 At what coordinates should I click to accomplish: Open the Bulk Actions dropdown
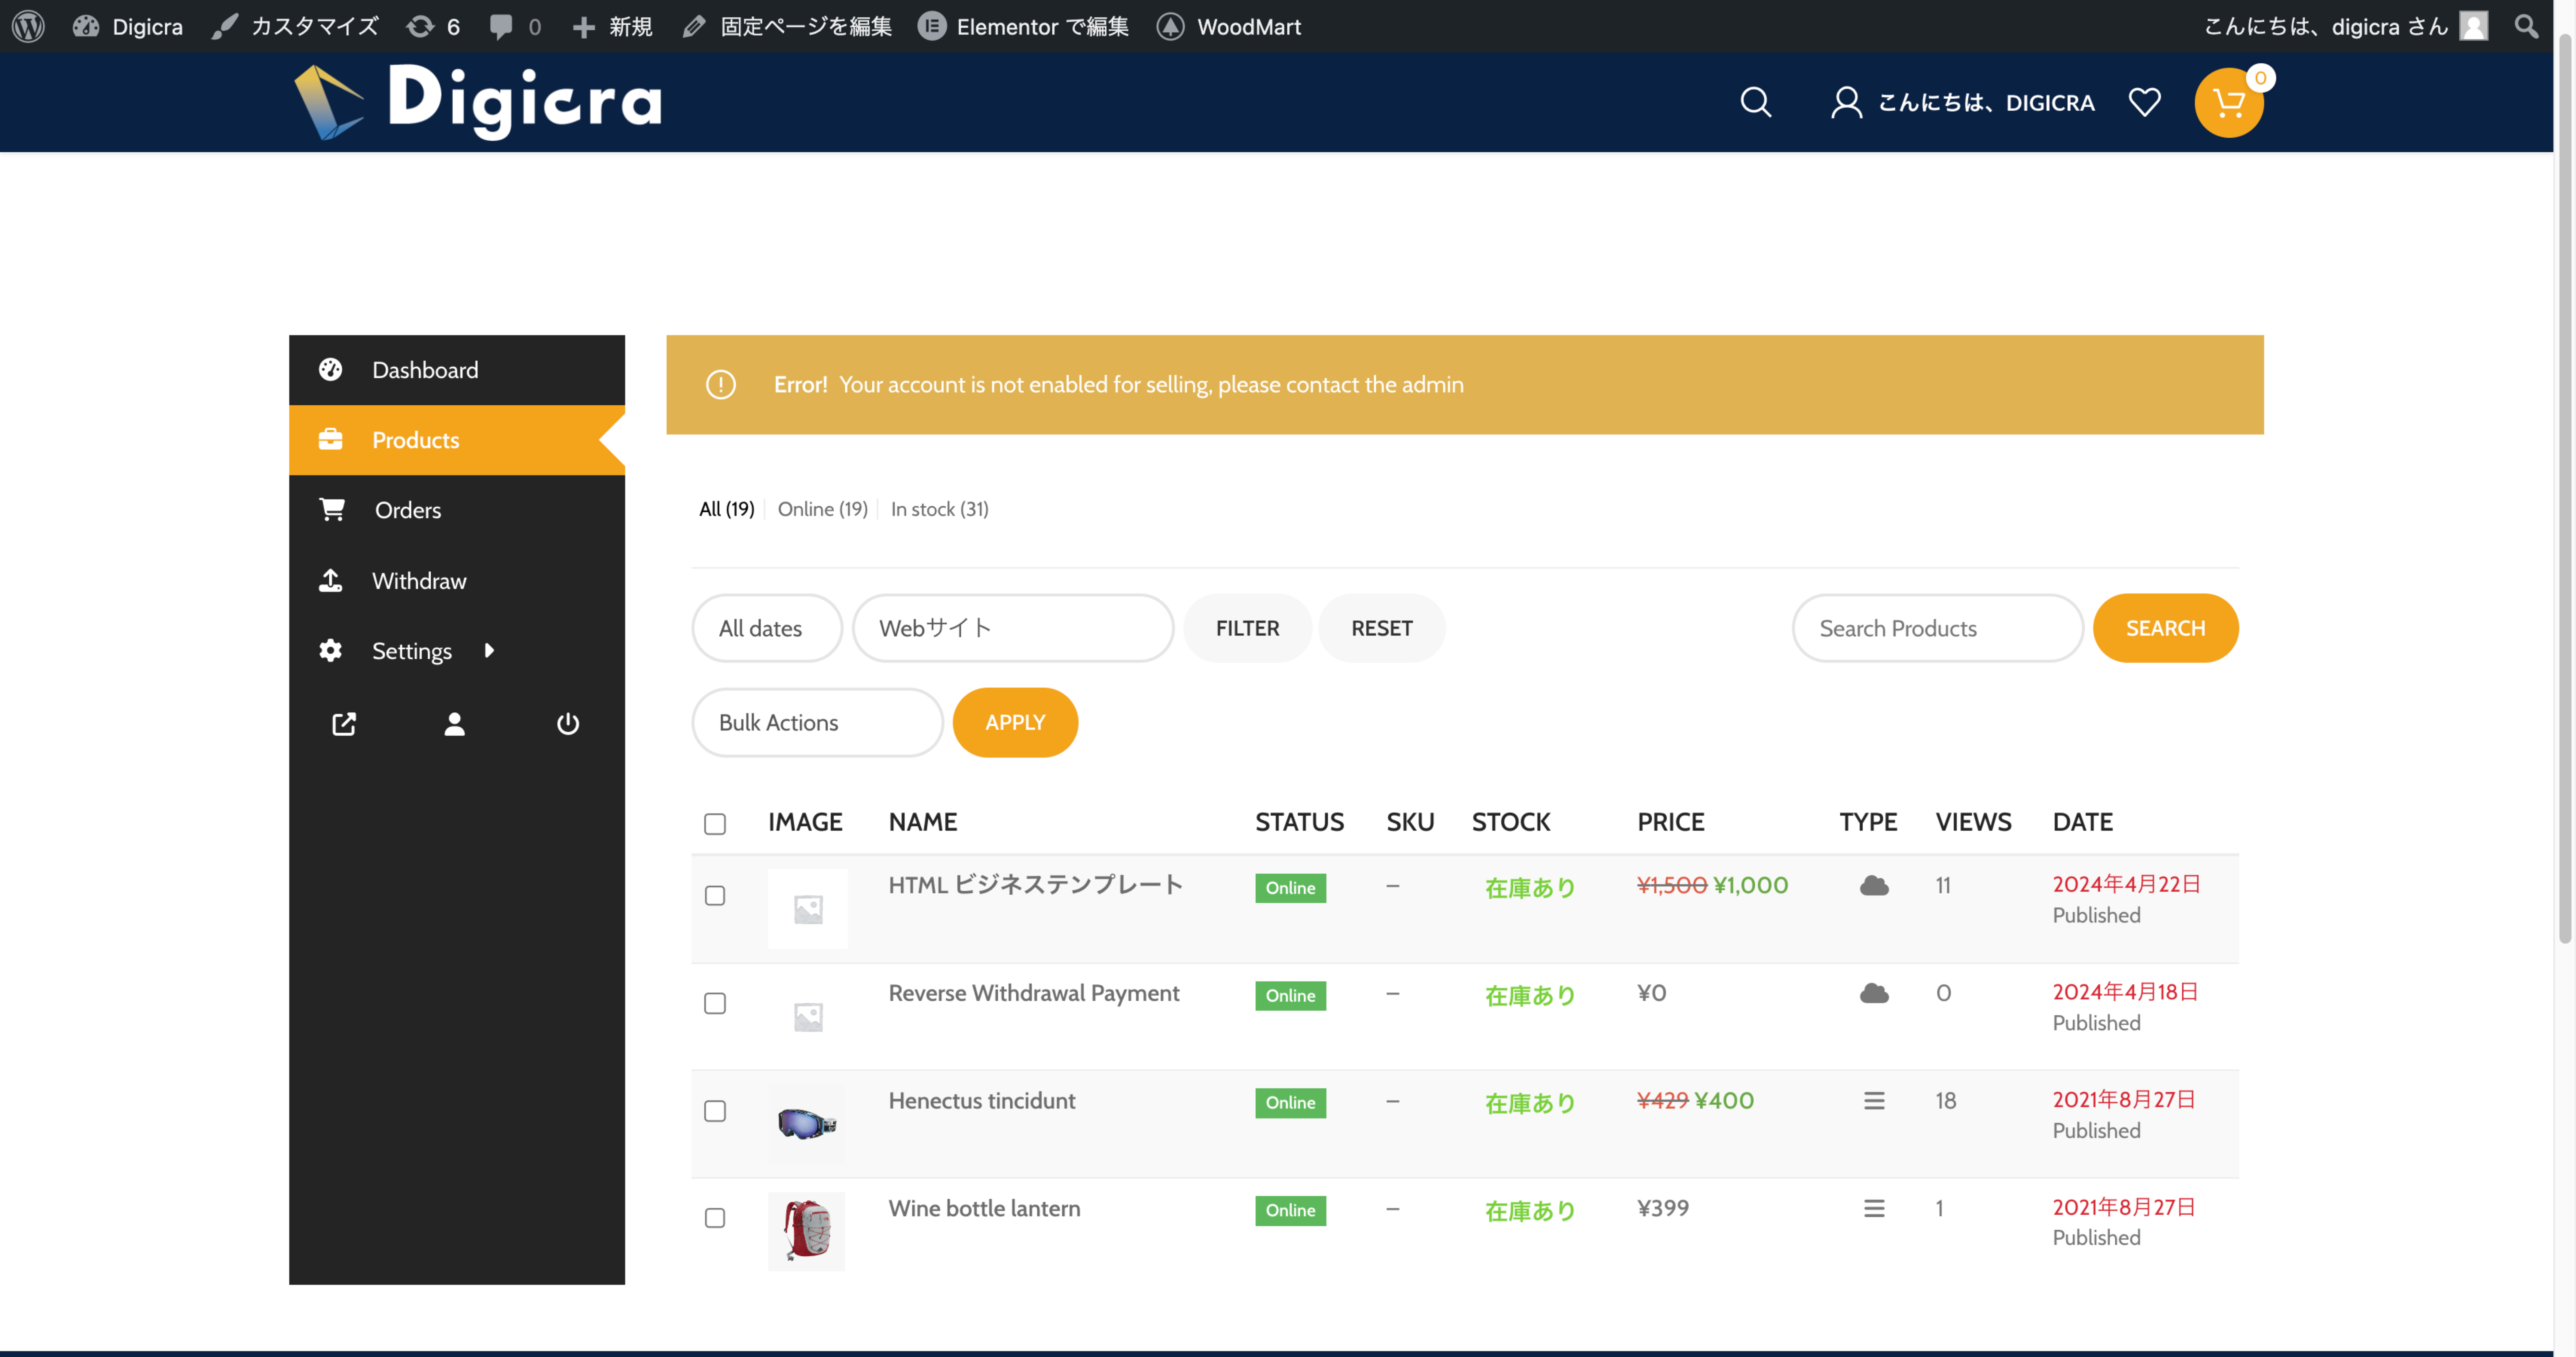tap(817, 722)
